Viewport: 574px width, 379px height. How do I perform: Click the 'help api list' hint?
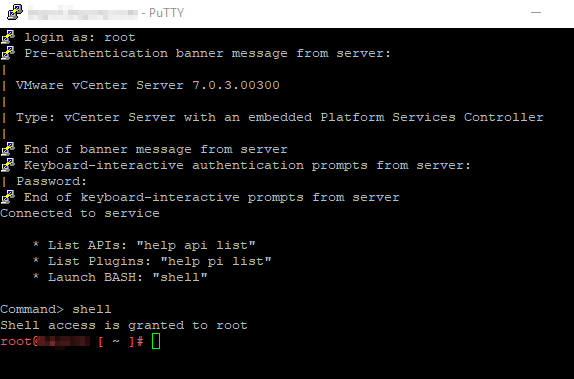coord(196,245)
